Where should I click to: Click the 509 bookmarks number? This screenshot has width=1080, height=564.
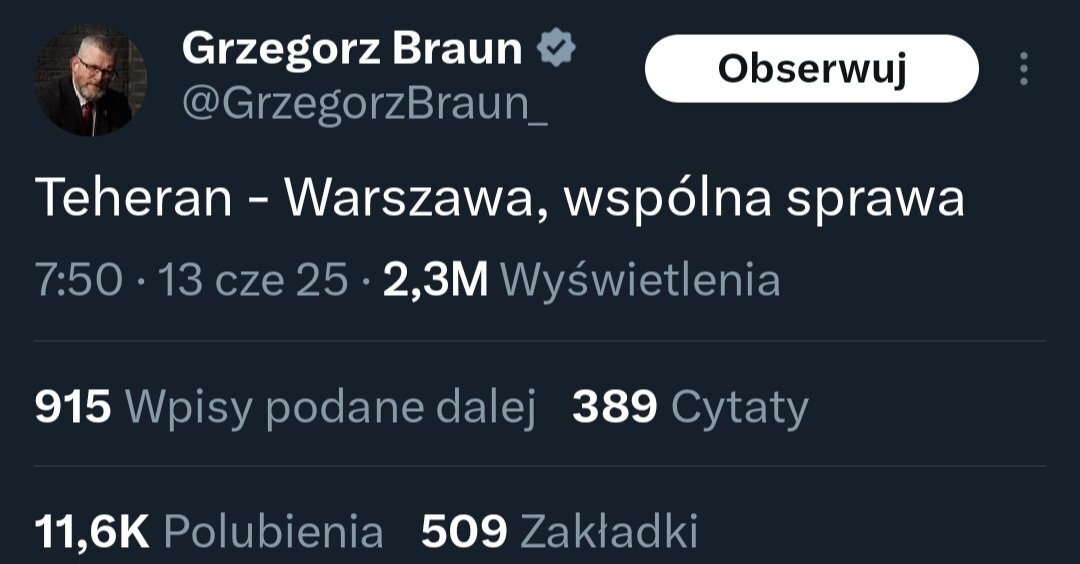click(464, 531)
